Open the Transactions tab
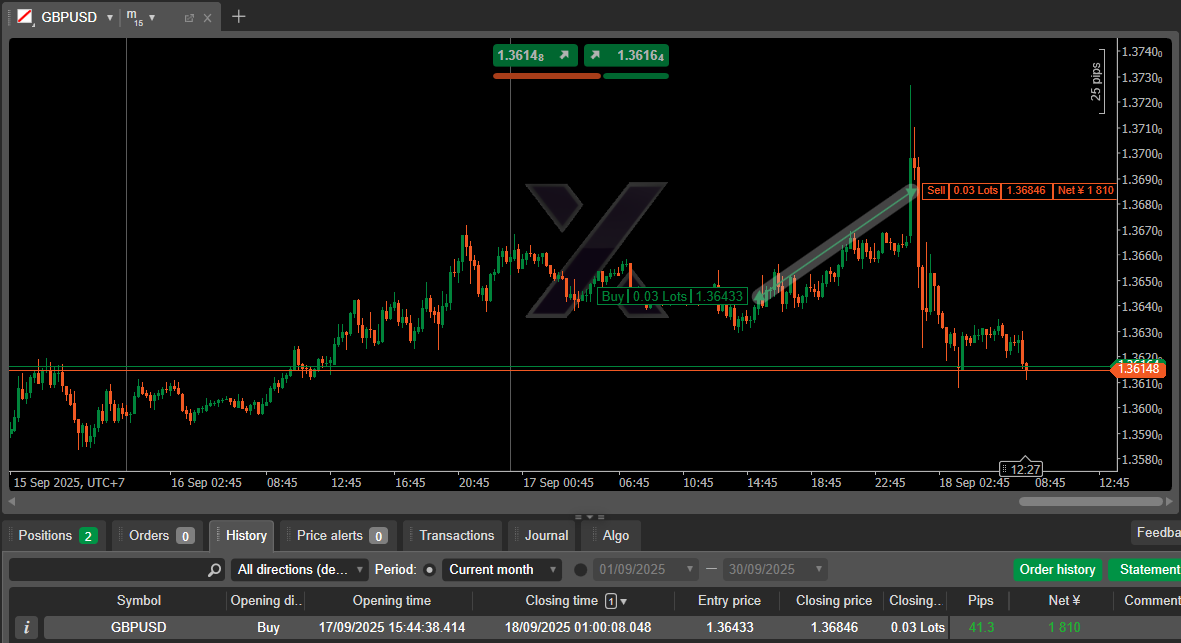Screen dimensions: 1181x643 pos(456,535)
